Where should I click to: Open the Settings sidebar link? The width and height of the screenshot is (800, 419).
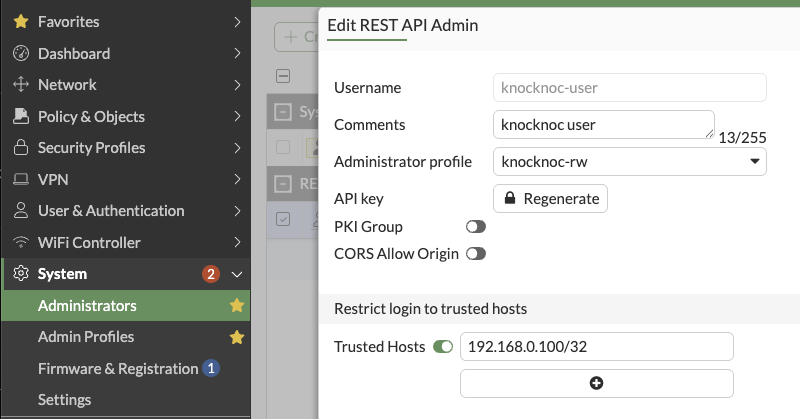(x=64, y=400)
